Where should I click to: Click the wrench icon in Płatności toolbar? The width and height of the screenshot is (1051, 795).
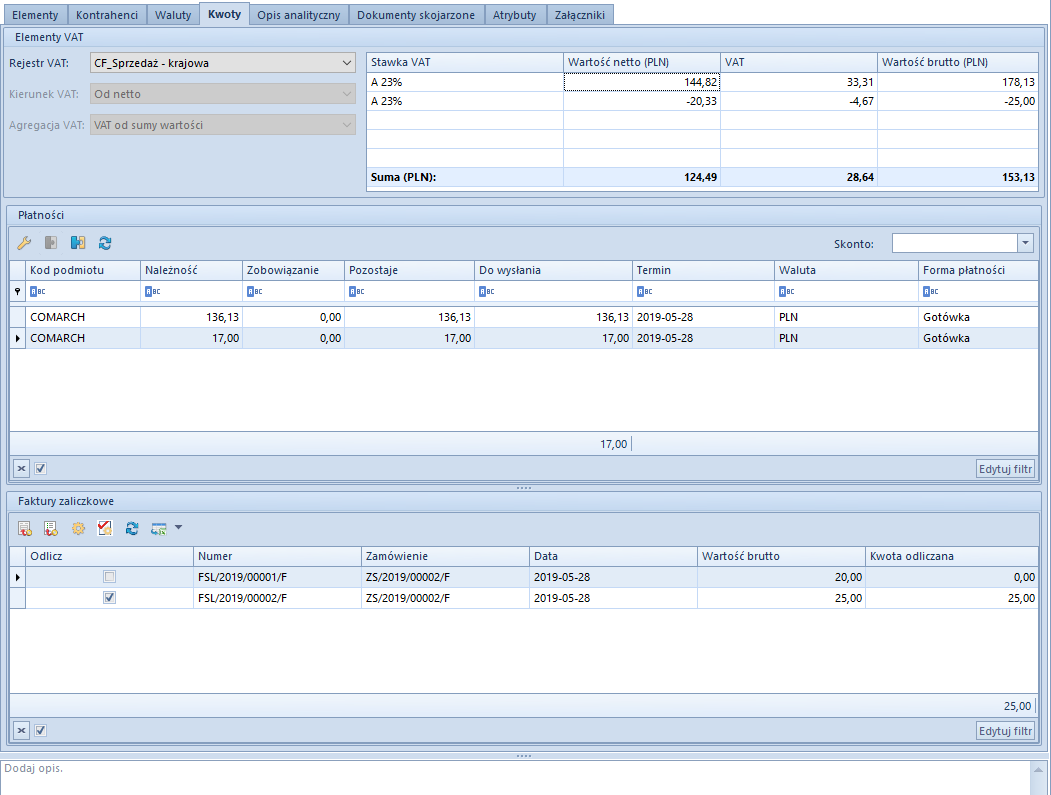pos(24,243)
